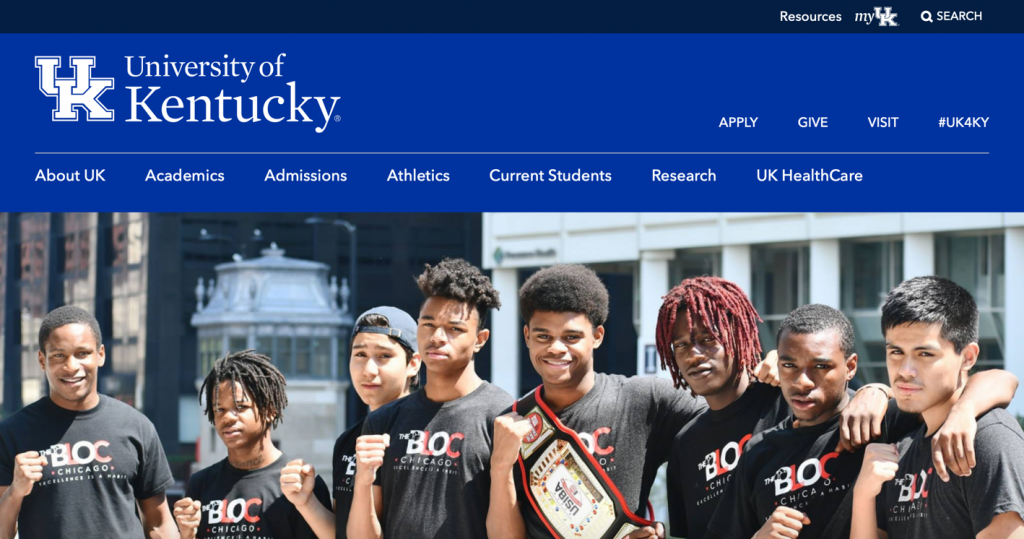Open the Athletics menu item
1024x539 pixels.
coord(418,175)
